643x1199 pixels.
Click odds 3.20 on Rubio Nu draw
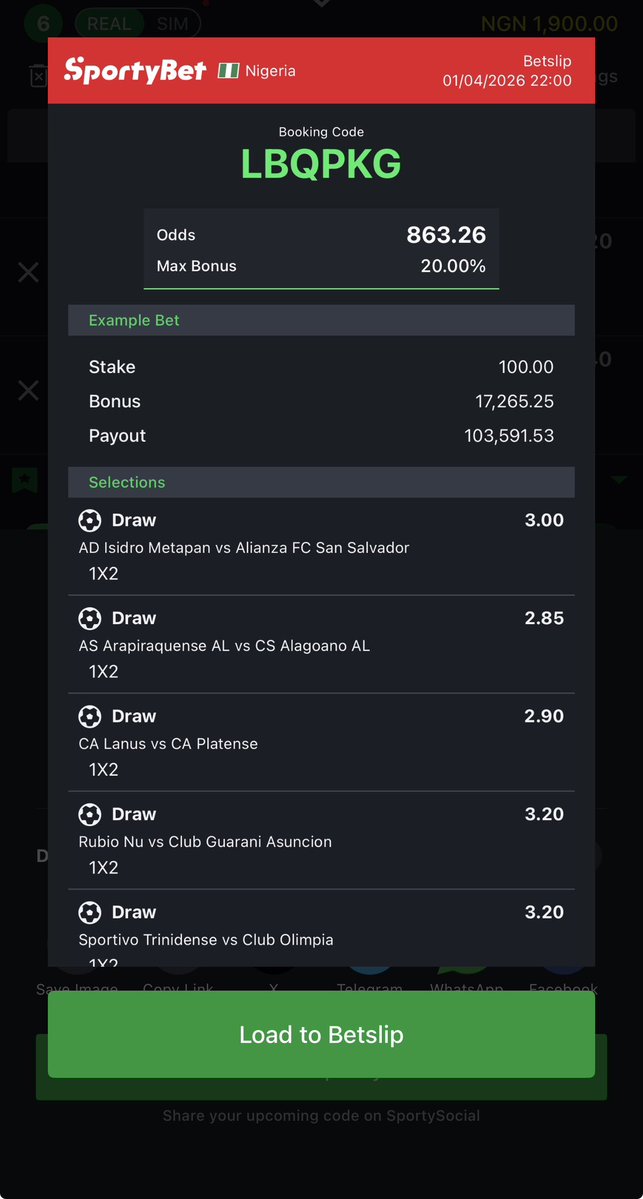tap(544, 814)
